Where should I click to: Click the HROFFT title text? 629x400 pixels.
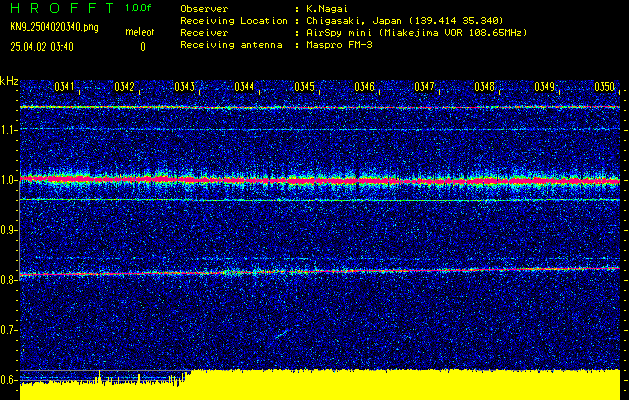(x=62, y=8)
